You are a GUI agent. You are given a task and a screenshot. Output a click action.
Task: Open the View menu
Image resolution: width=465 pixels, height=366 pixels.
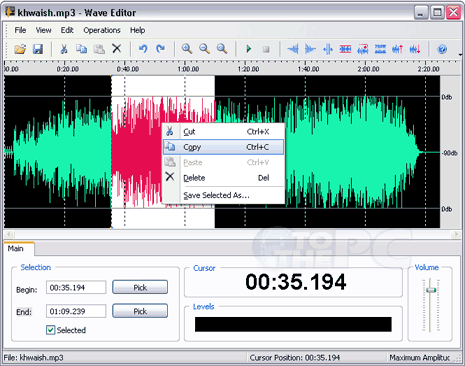pos(43,30)
